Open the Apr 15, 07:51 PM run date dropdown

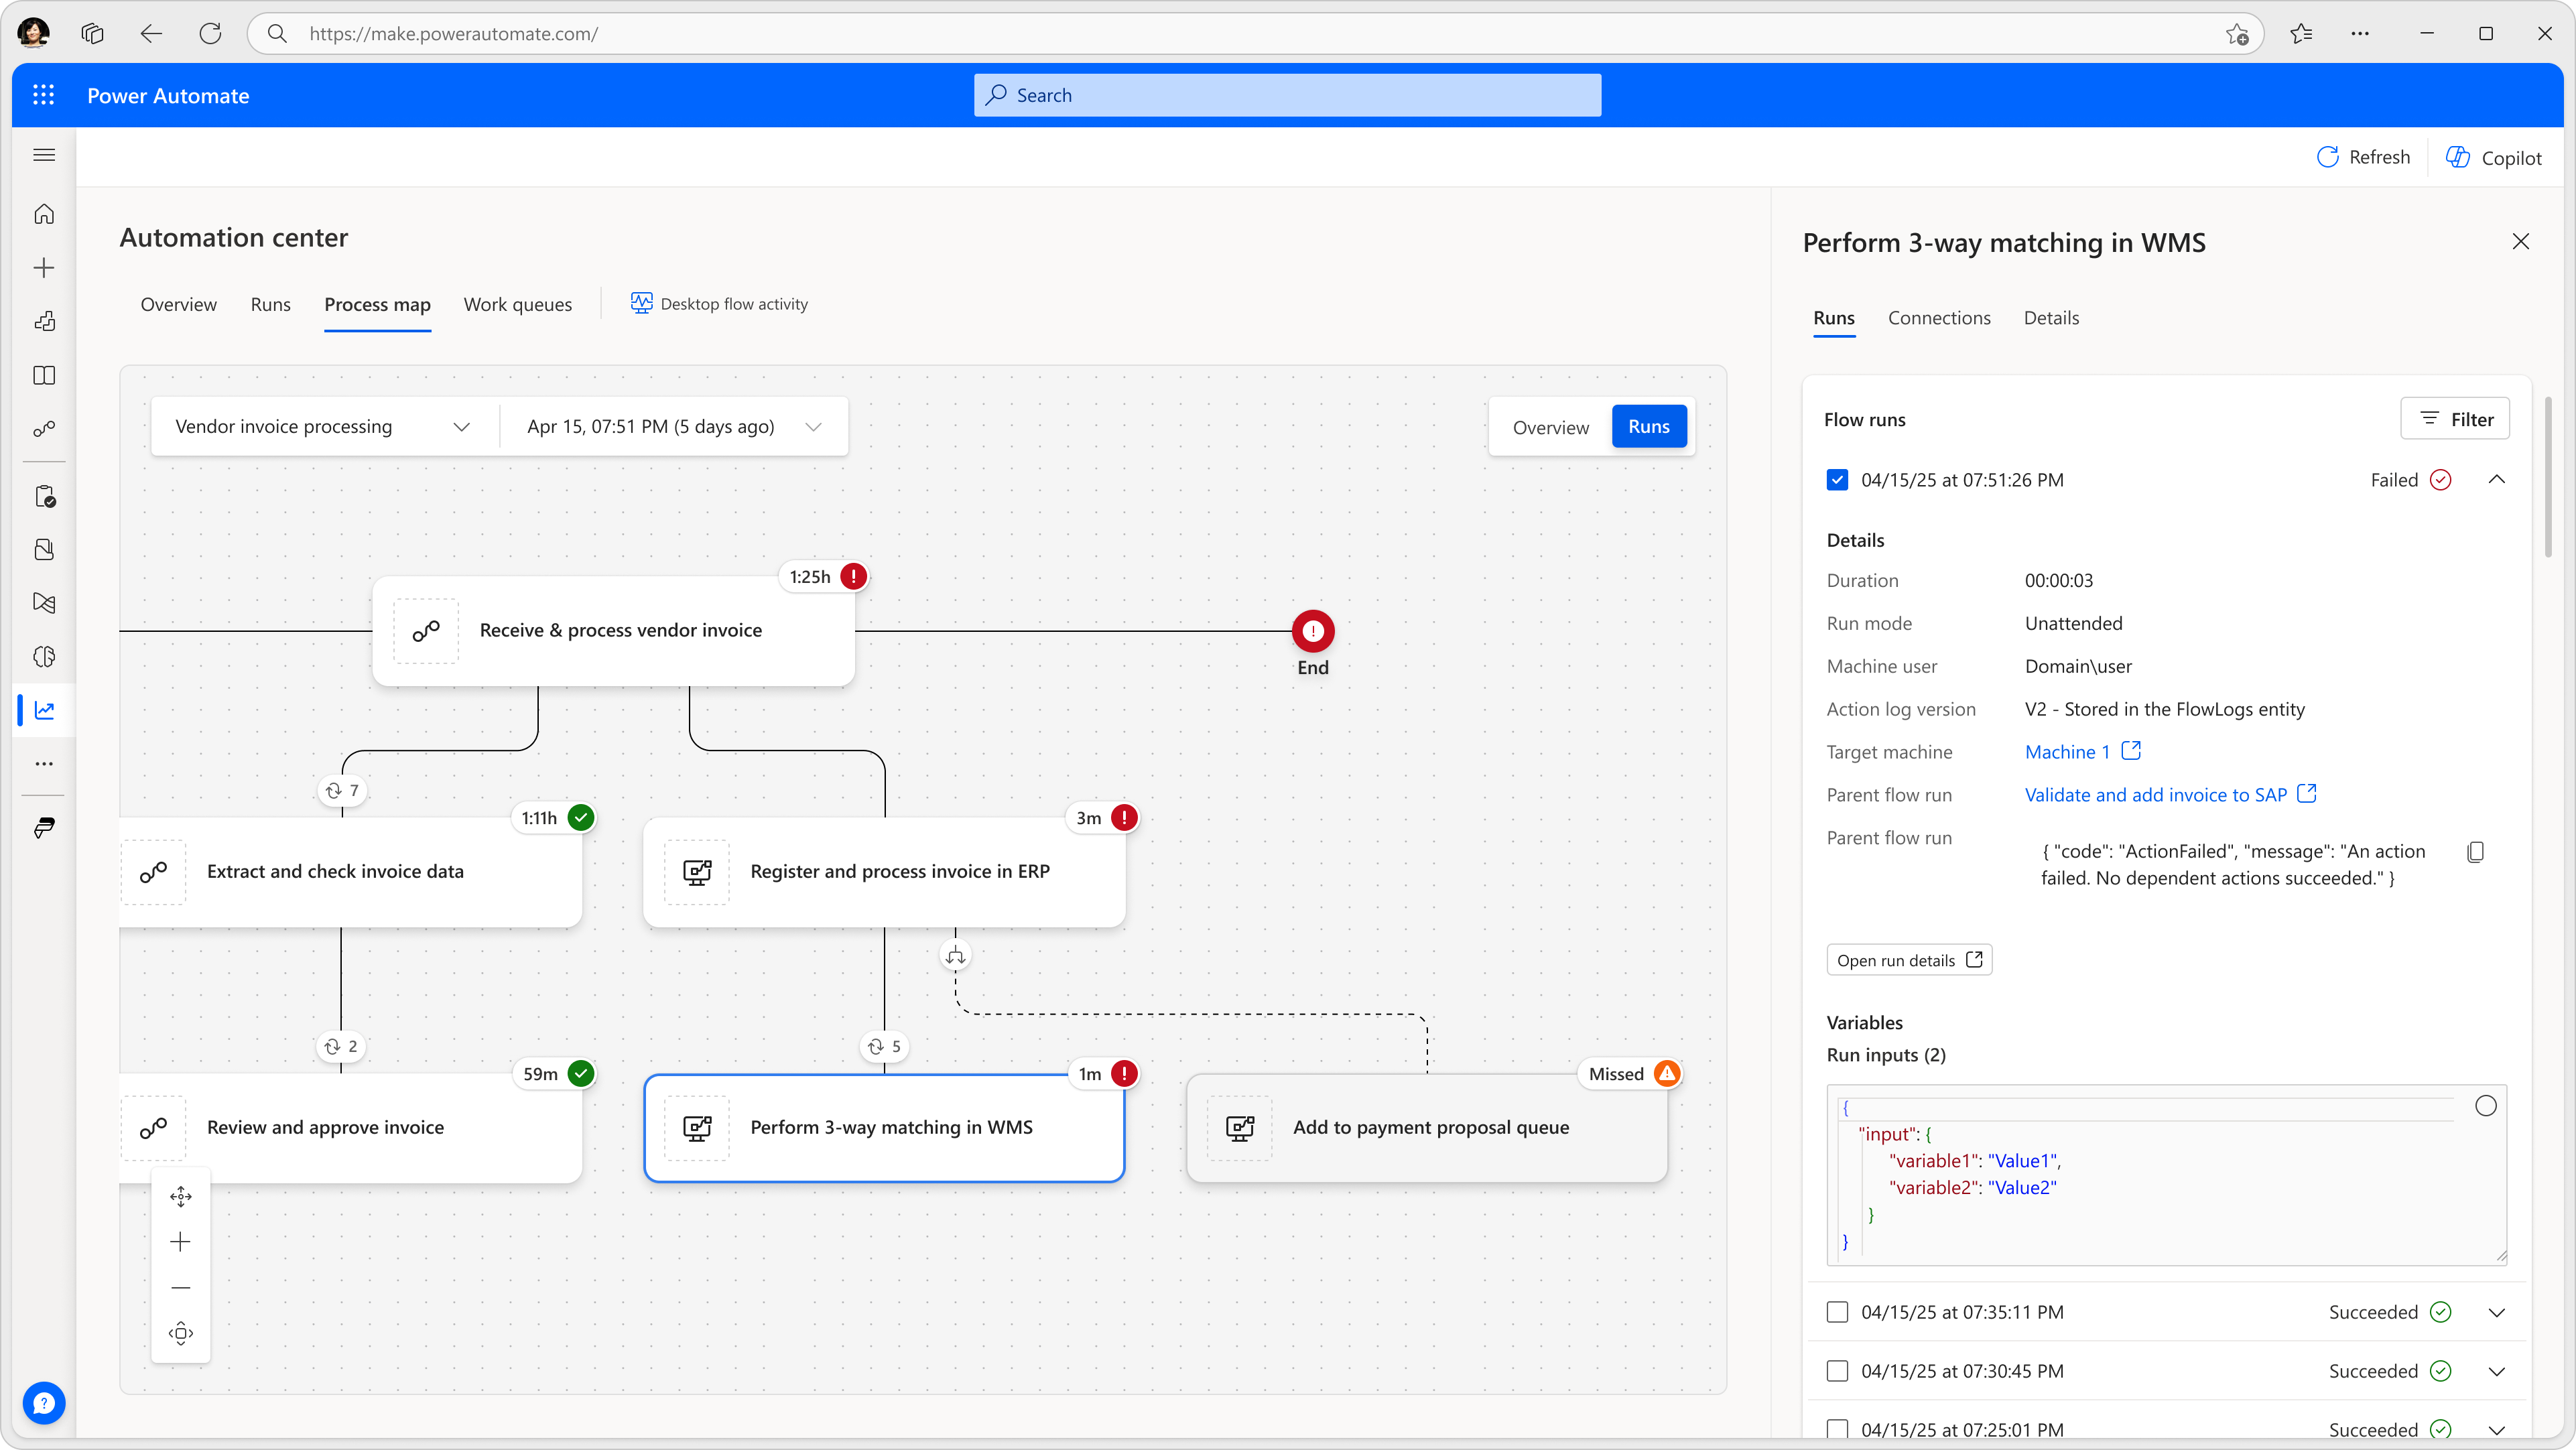tap(674, 427)
